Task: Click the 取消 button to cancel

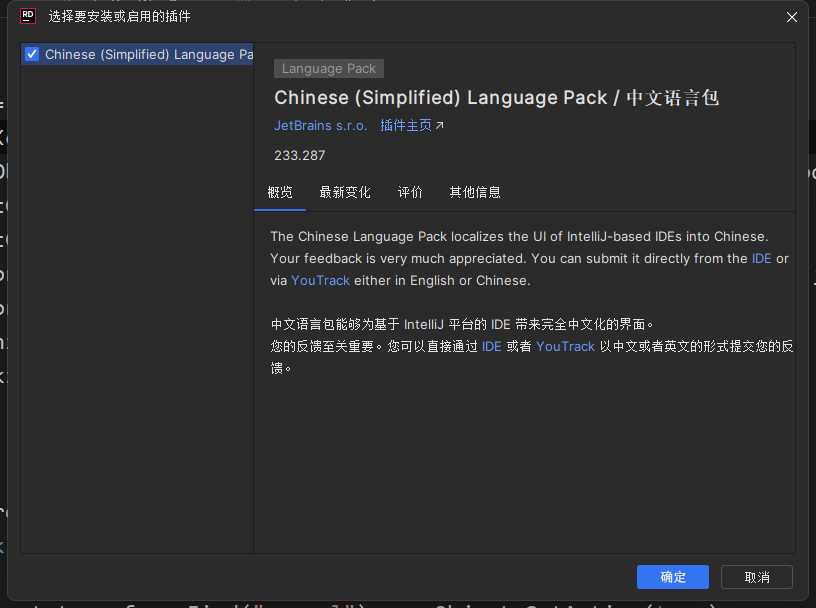Action: click(756, 577)
